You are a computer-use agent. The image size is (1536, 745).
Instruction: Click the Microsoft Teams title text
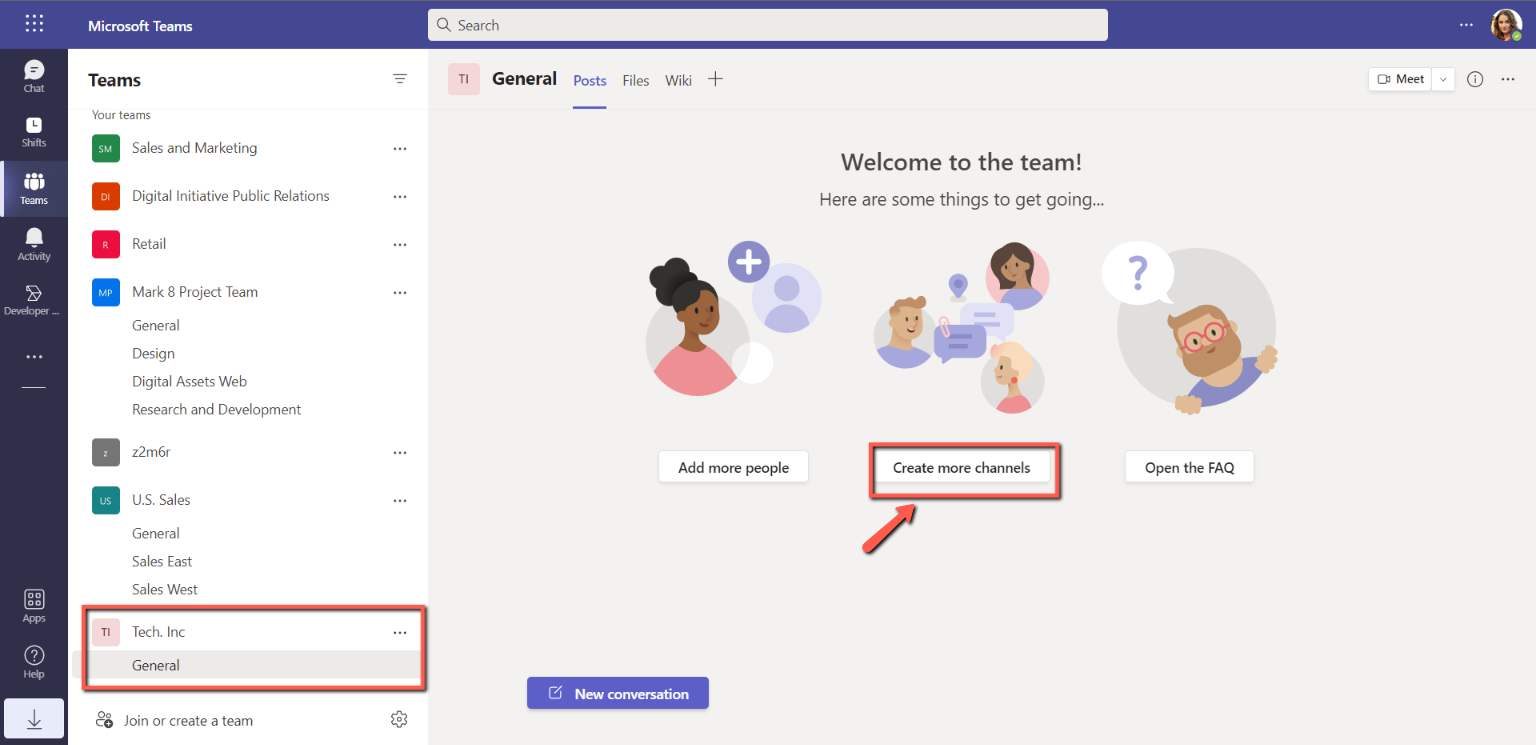pos(140,25)
